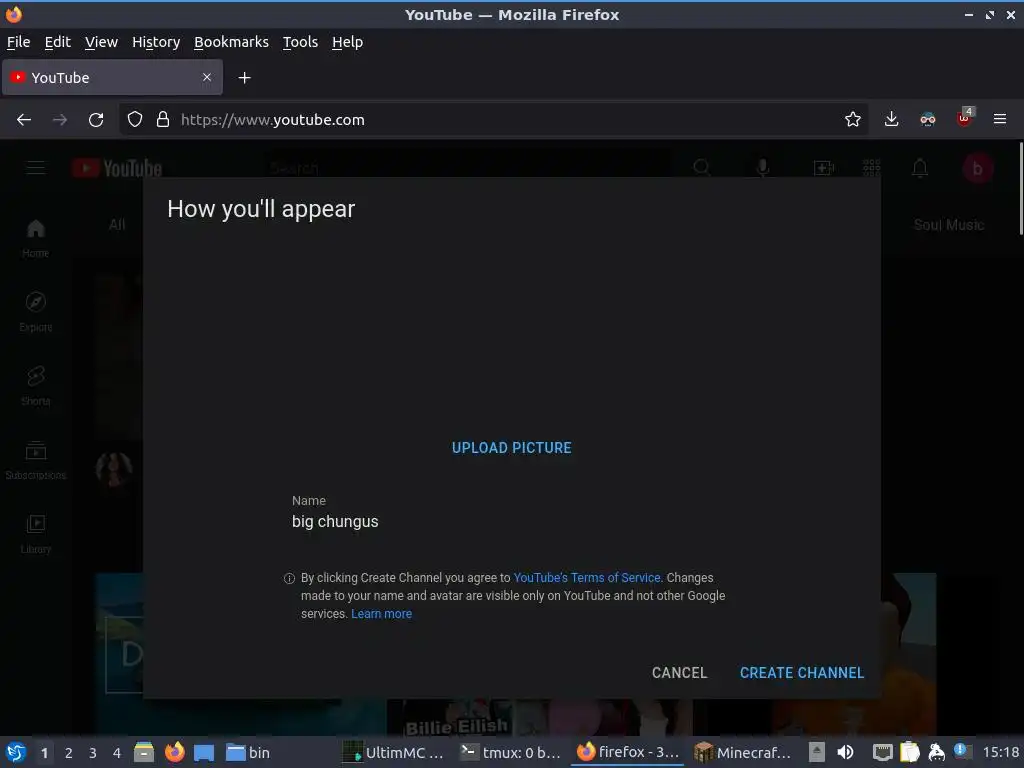Open the History menu
1024x768 pixels.
coord(156,42)
